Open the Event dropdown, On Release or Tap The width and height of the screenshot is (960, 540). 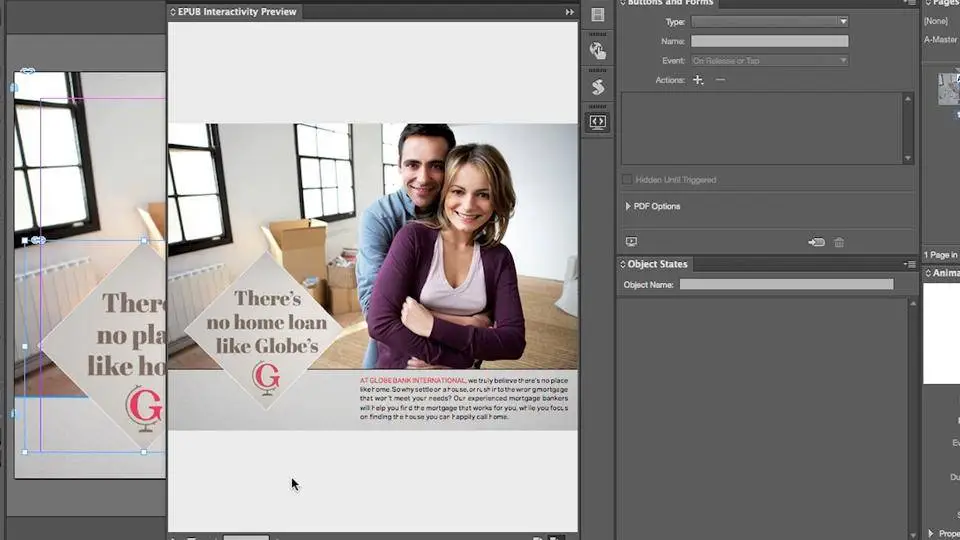770,61
